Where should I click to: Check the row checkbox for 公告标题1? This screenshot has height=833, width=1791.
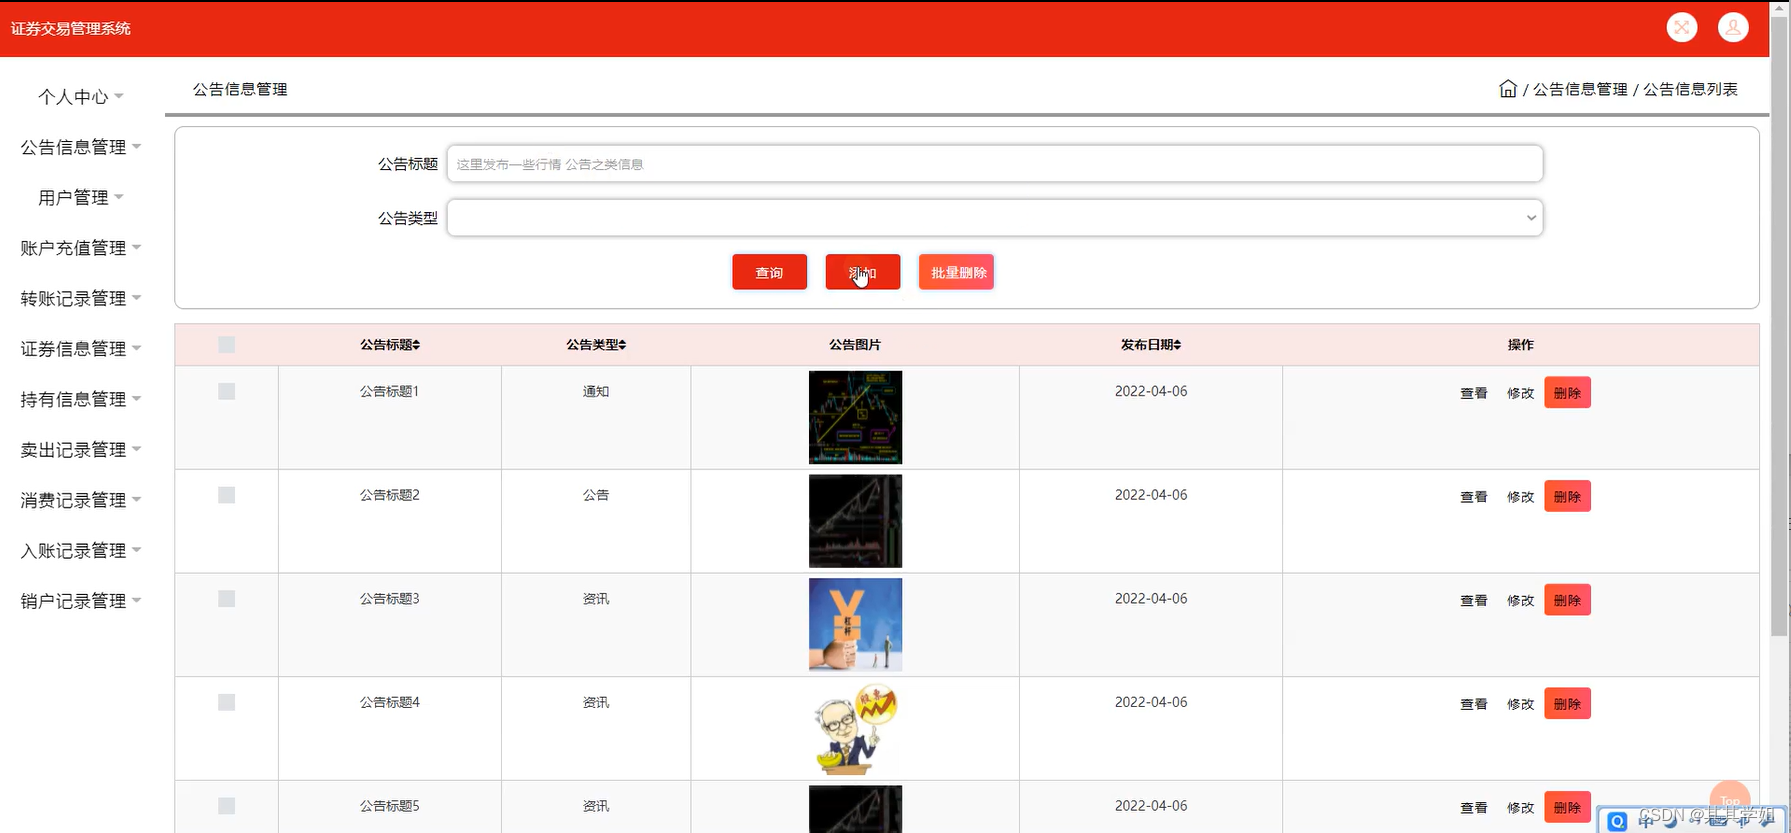pyautogui.click(x=227, y=392)
